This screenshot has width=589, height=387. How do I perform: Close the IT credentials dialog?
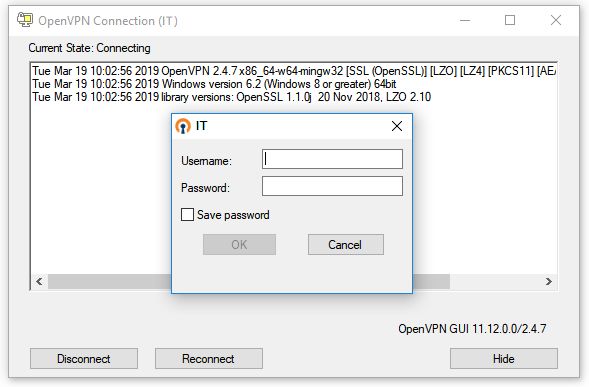(x=397, y=126)
